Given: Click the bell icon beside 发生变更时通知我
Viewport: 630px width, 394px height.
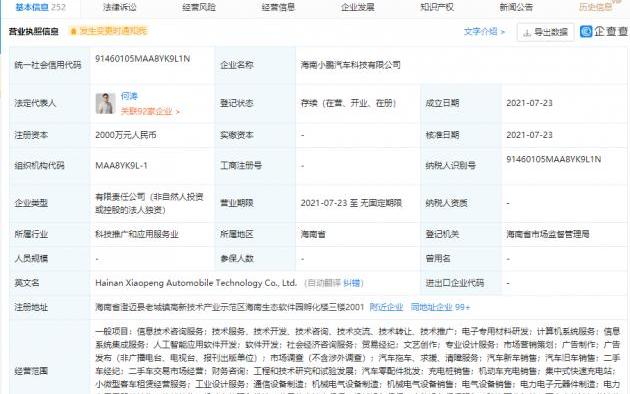Looking at the screenshot, I should click(x=74, y=31).
